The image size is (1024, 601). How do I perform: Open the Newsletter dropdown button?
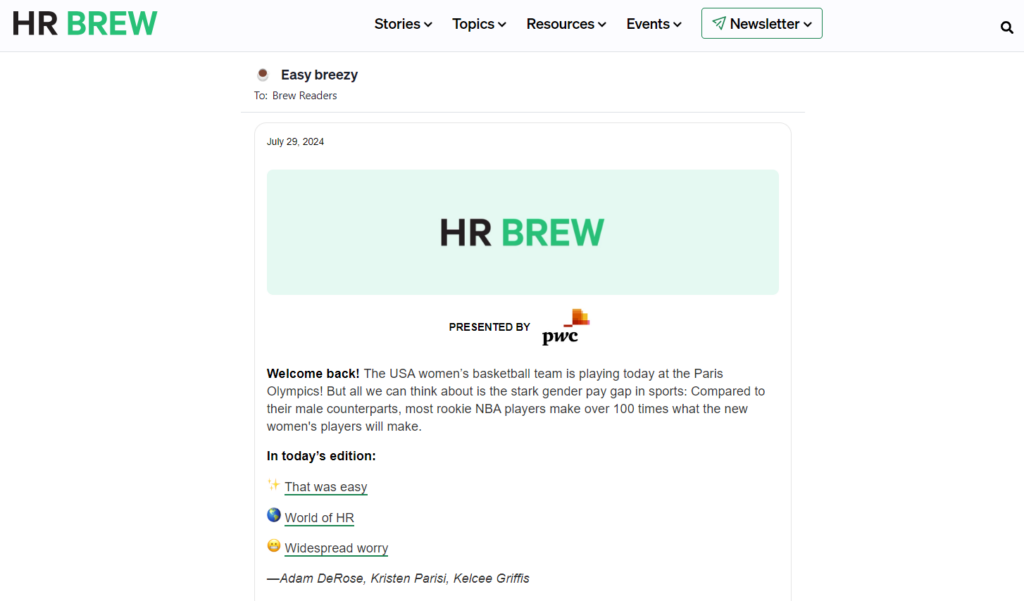click(761, 24)
